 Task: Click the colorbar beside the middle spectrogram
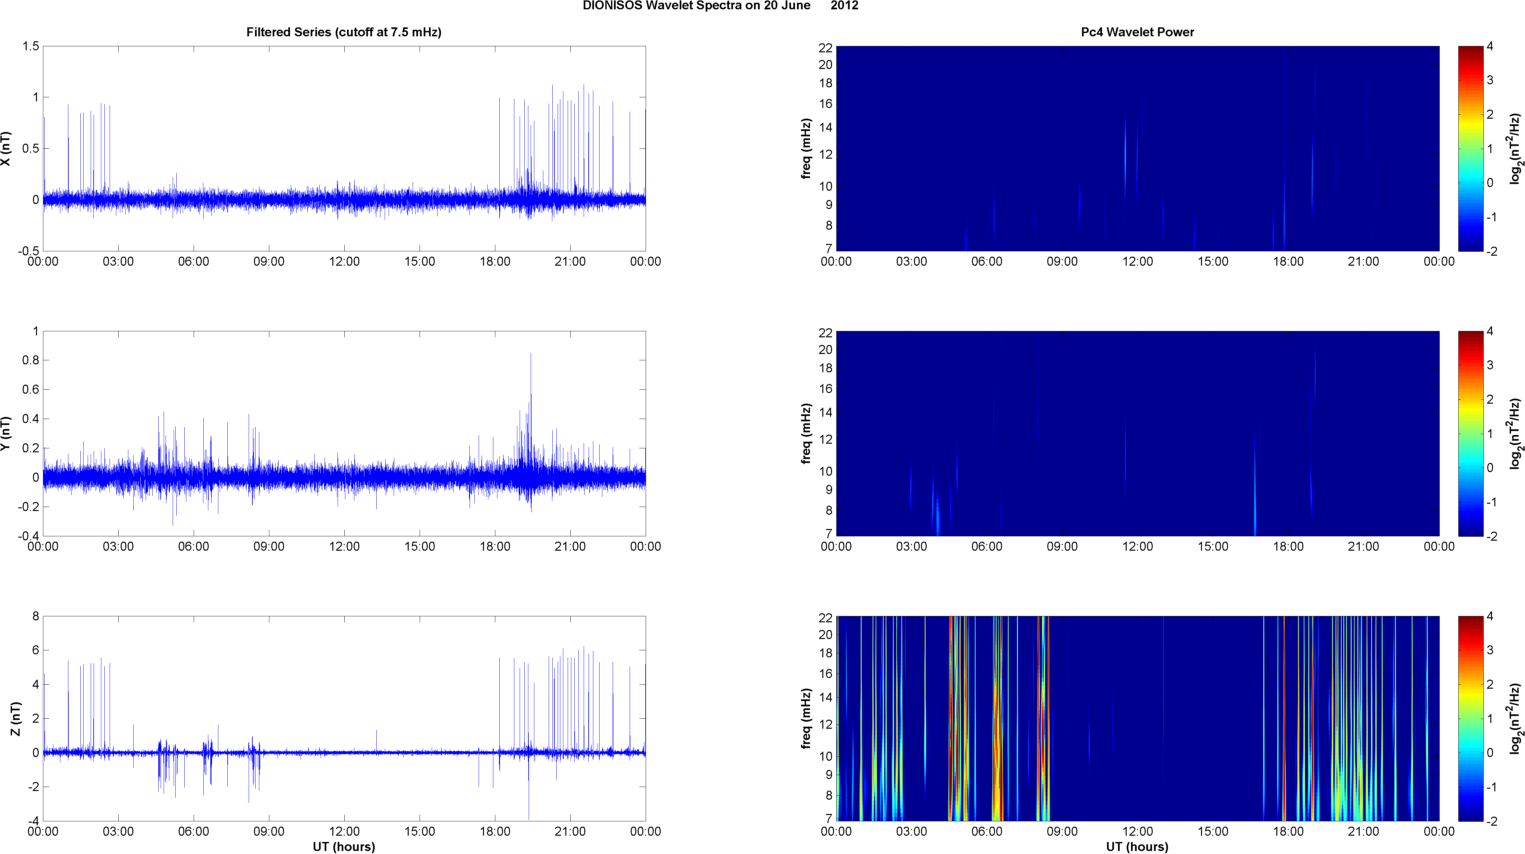(1470, 433)
